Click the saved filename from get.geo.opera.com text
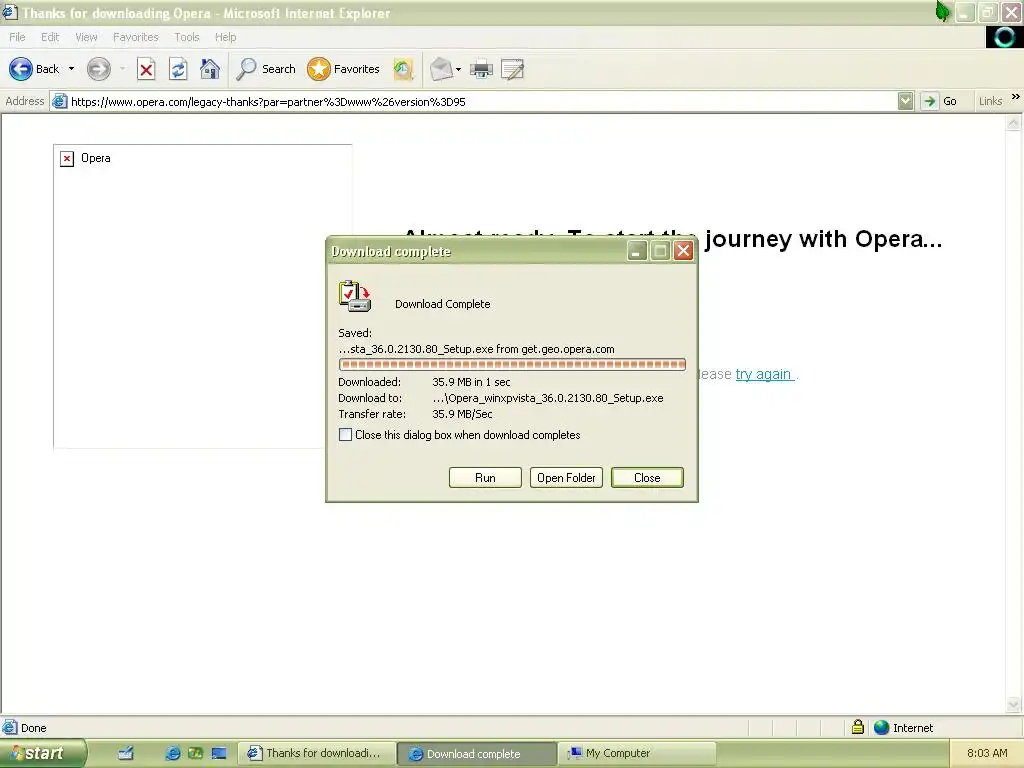The height and width of the screenshot is (768, 1024). pyautogui.click(x=476, y=349)
